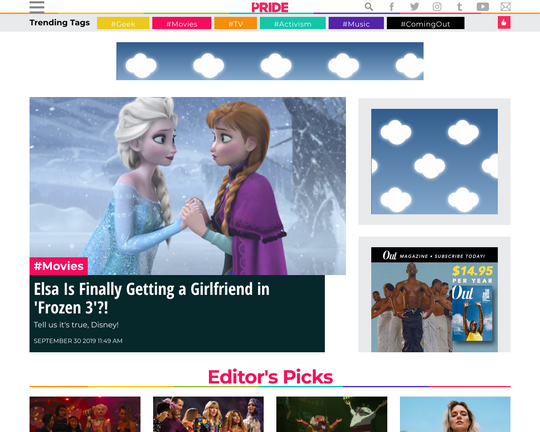Click the PRIDE logo
This screenshot has width=540, height=432.
(x=270, y=7)
